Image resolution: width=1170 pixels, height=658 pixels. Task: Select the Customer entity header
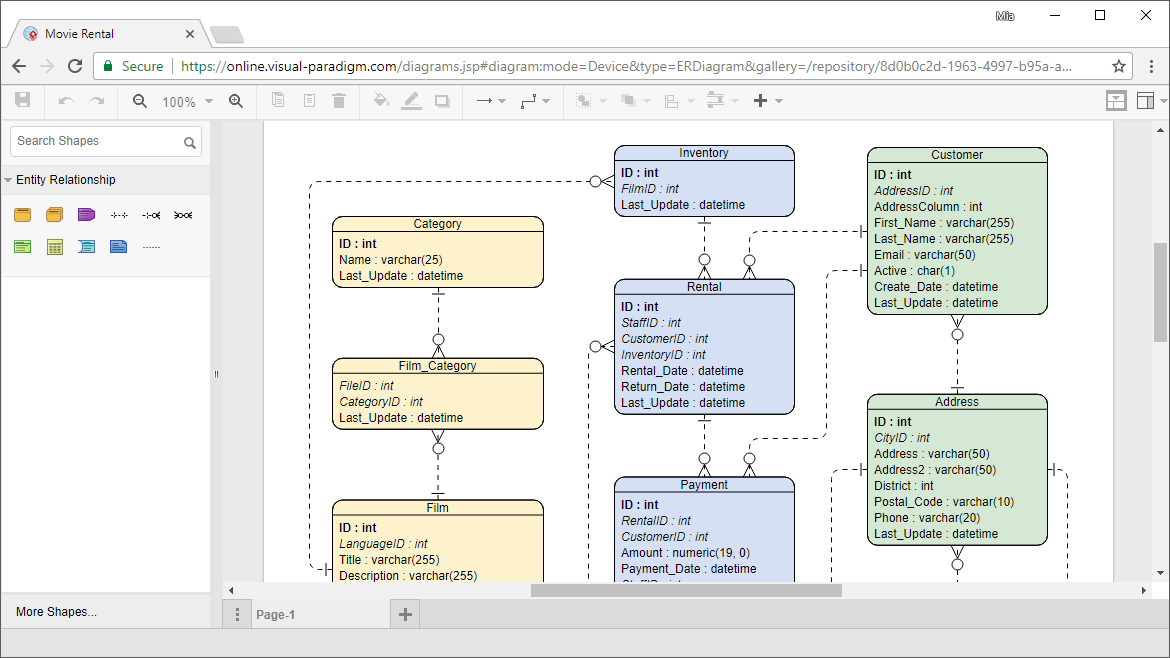pos(957,155)
